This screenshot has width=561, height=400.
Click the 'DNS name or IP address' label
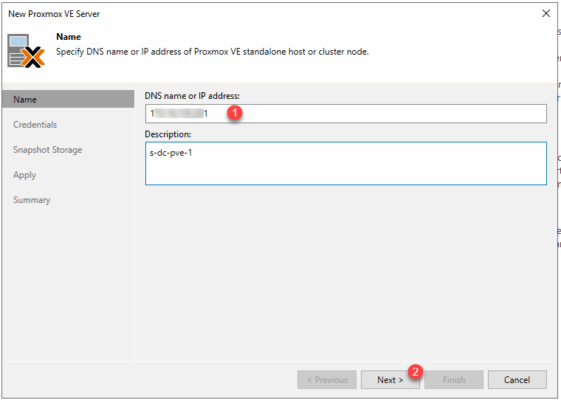pos(192,96)
